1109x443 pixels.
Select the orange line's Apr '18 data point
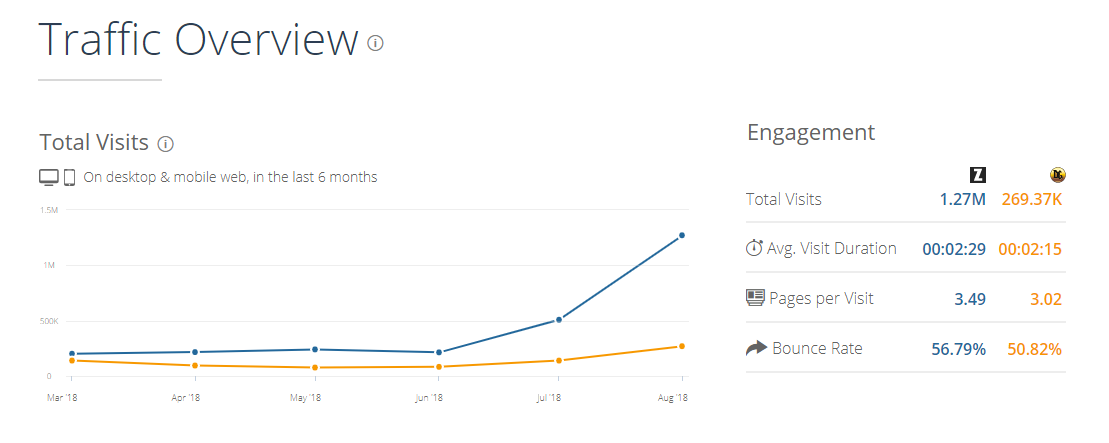(x=193, y=365)
